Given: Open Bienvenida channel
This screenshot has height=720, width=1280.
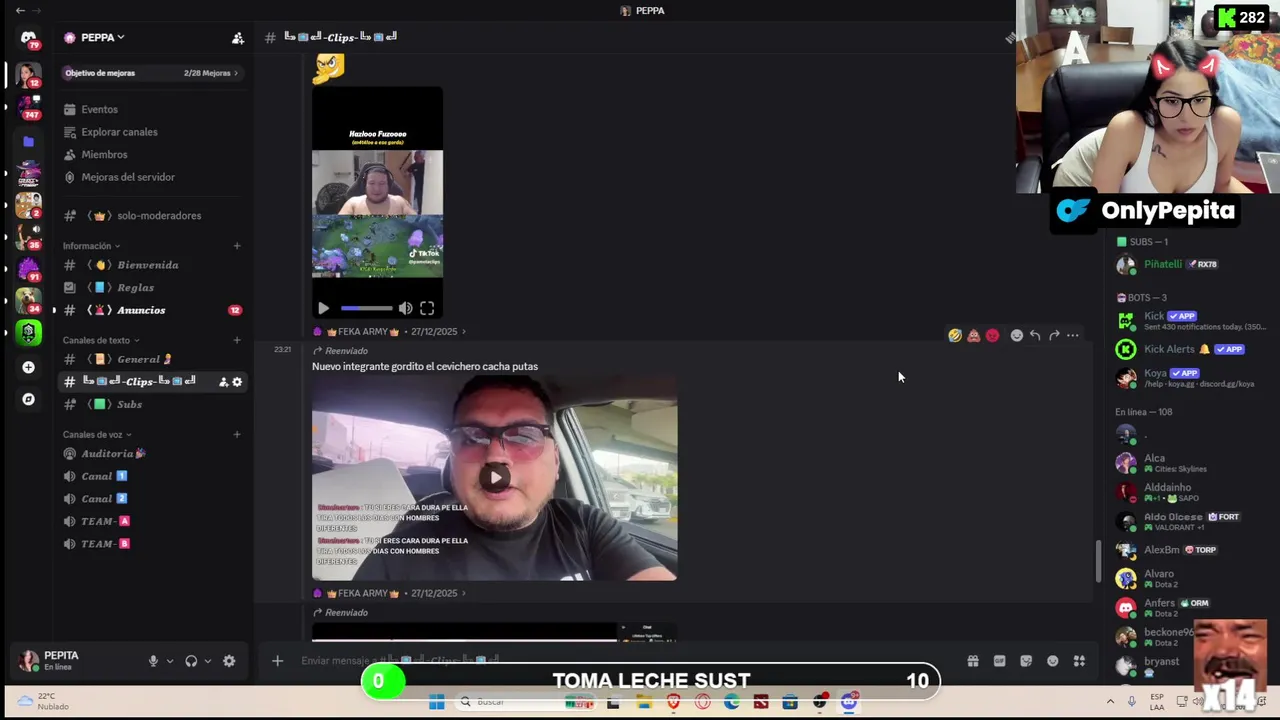Looking at the screenshot, I should coord(151,265).
